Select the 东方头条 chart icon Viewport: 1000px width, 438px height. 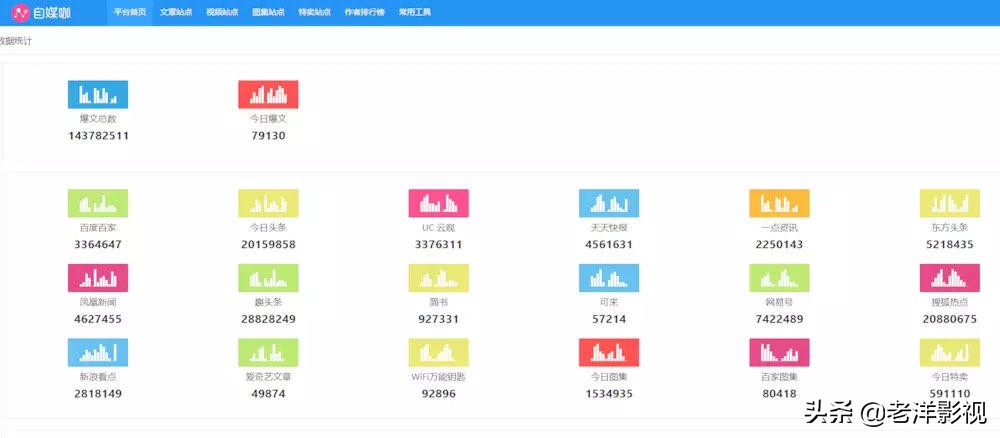[950, 203]
